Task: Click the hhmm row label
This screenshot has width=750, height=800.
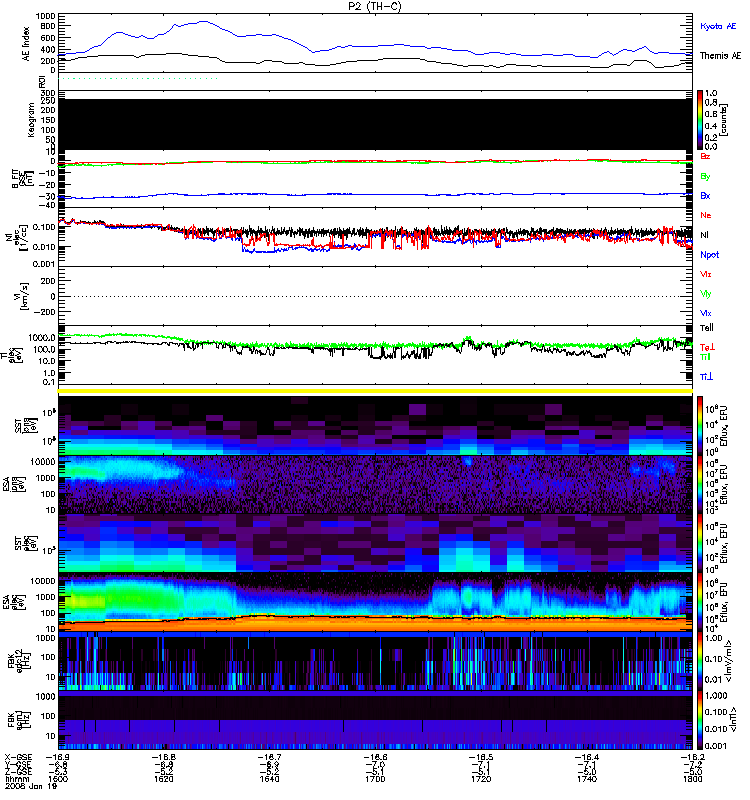Action: (17, 779)
